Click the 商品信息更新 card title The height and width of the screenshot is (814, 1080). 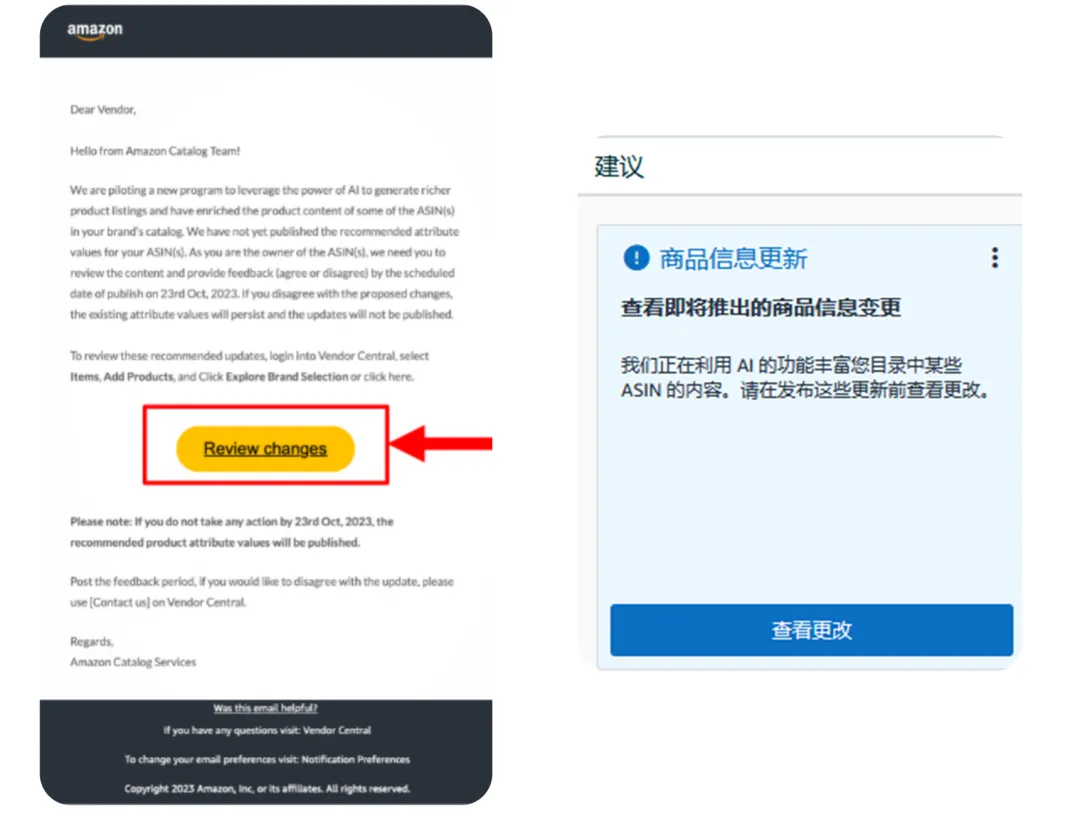(x=733, y=259)
